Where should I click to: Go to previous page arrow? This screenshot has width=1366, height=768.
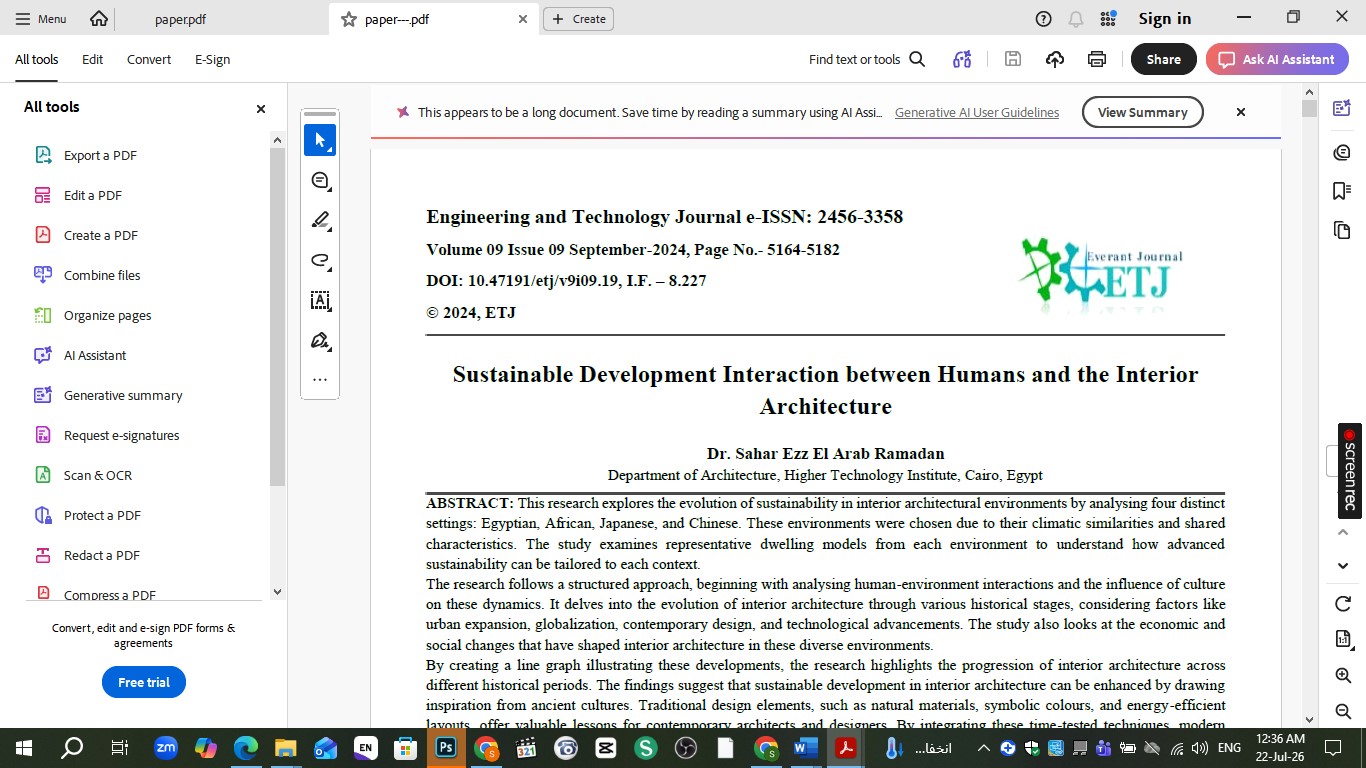(1343, 532)
